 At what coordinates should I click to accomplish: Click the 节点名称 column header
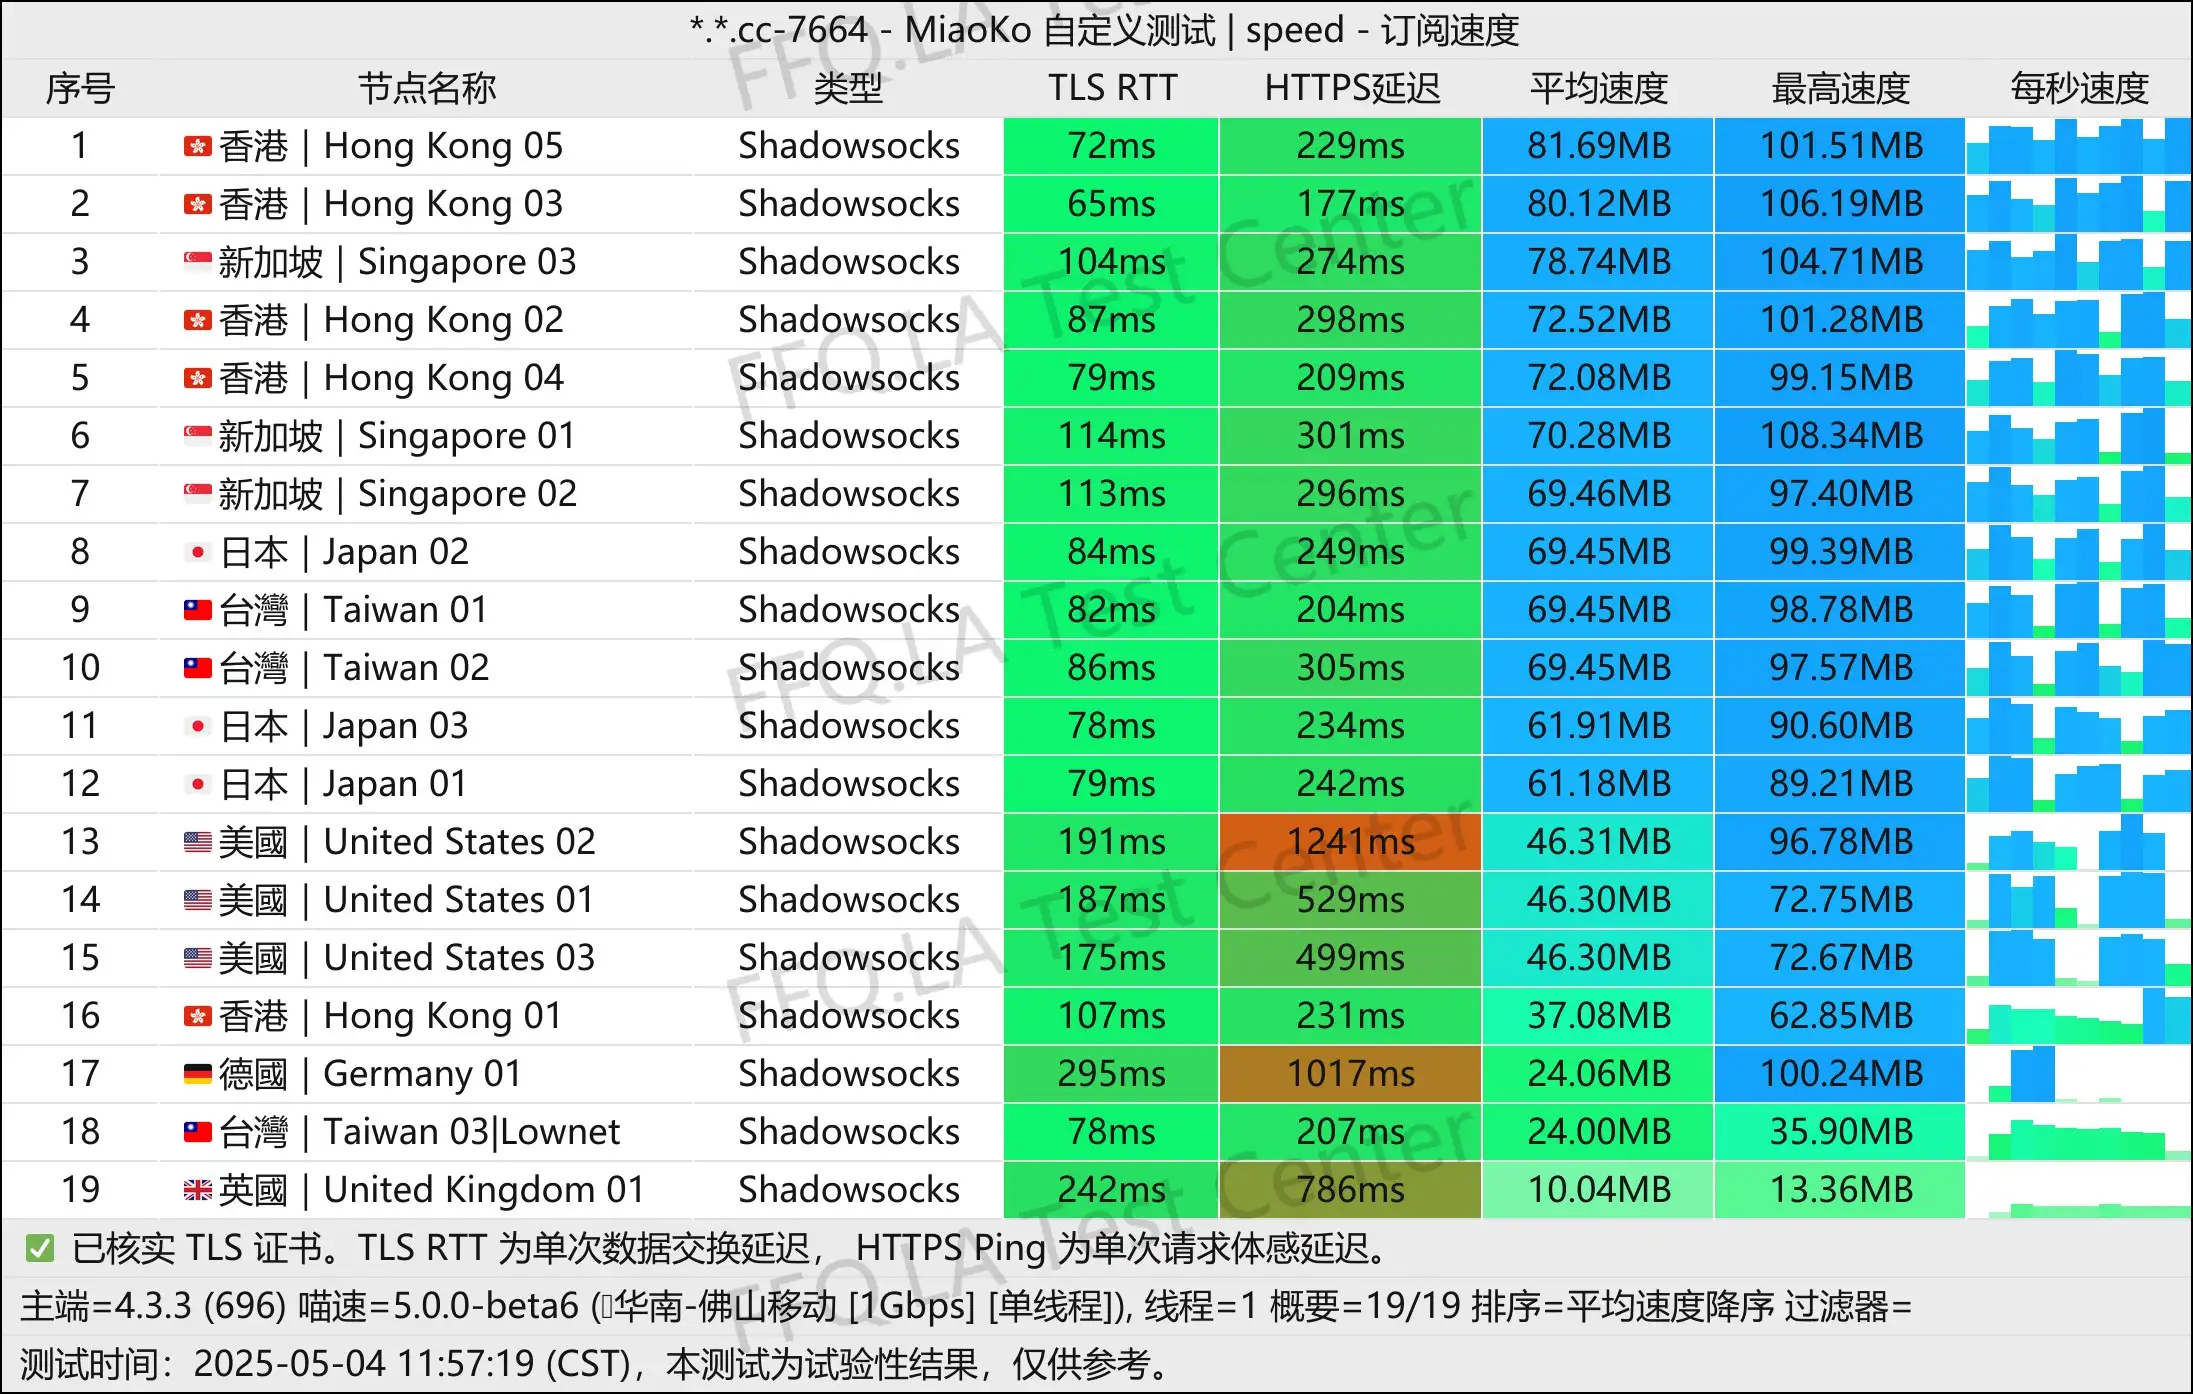coord(427,89)
